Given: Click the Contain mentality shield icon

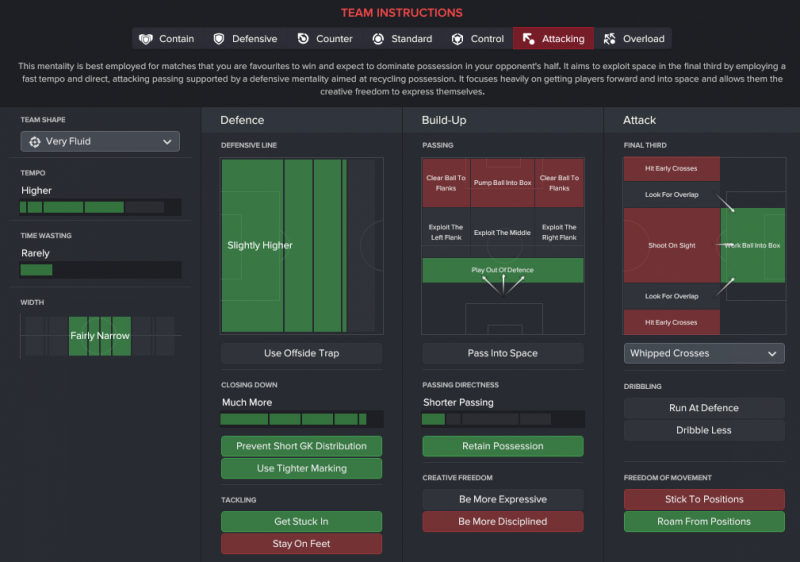Looking at the screenshot, I should click(x=146, y=39).
